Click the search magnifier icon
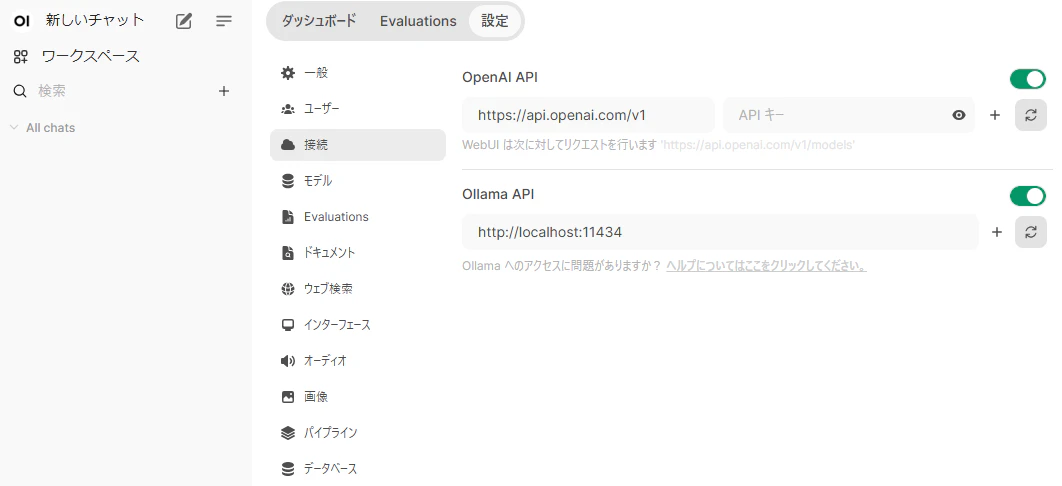The image size is (1062, 486). point(20,91)
